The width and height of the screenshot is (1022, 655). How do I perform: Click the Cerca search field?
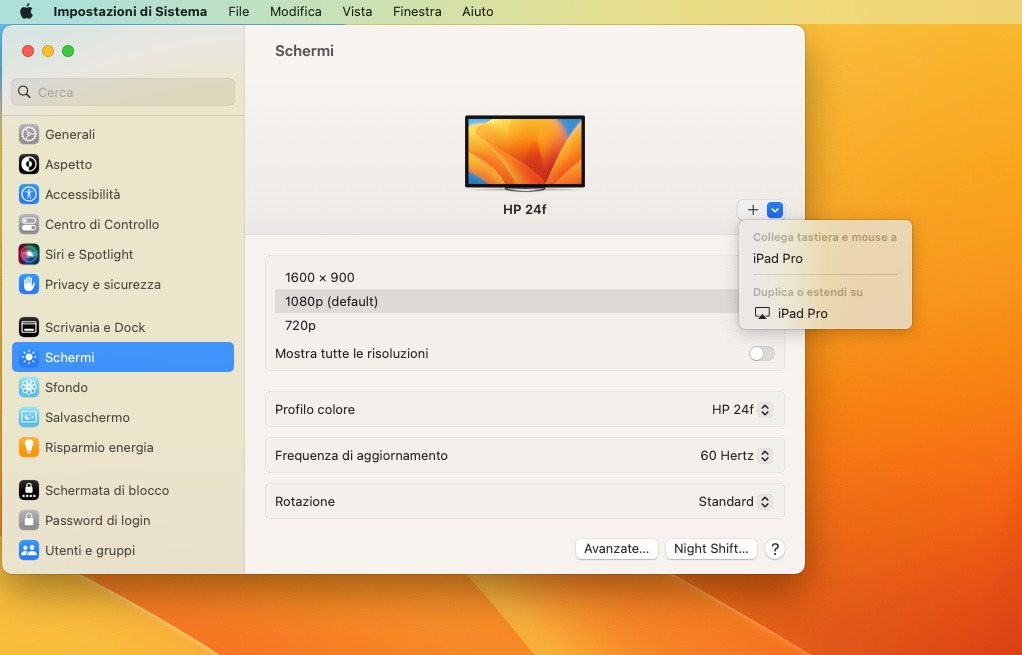pos(123,92)
